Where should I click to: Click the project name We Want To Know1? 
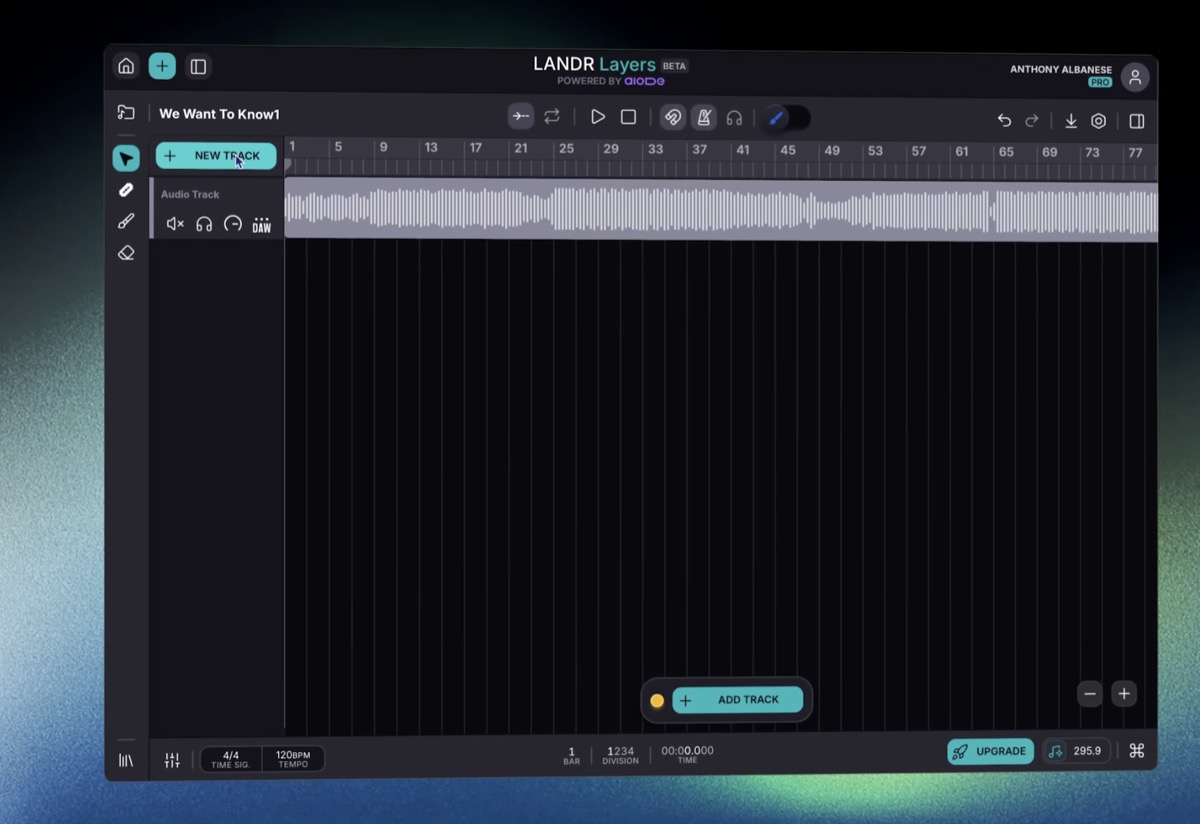219,114
